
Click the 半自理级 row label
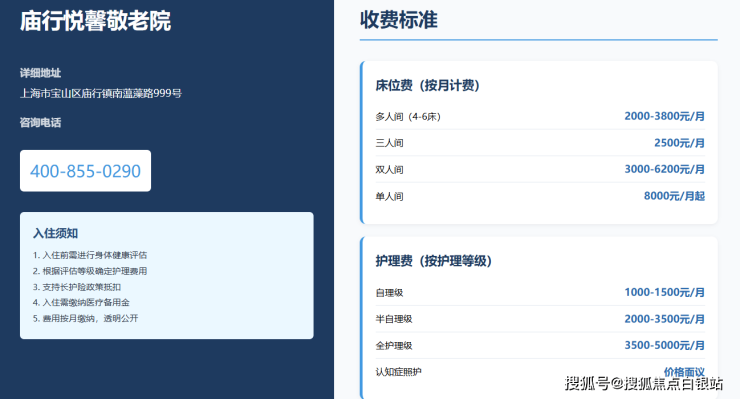point(394,319)
